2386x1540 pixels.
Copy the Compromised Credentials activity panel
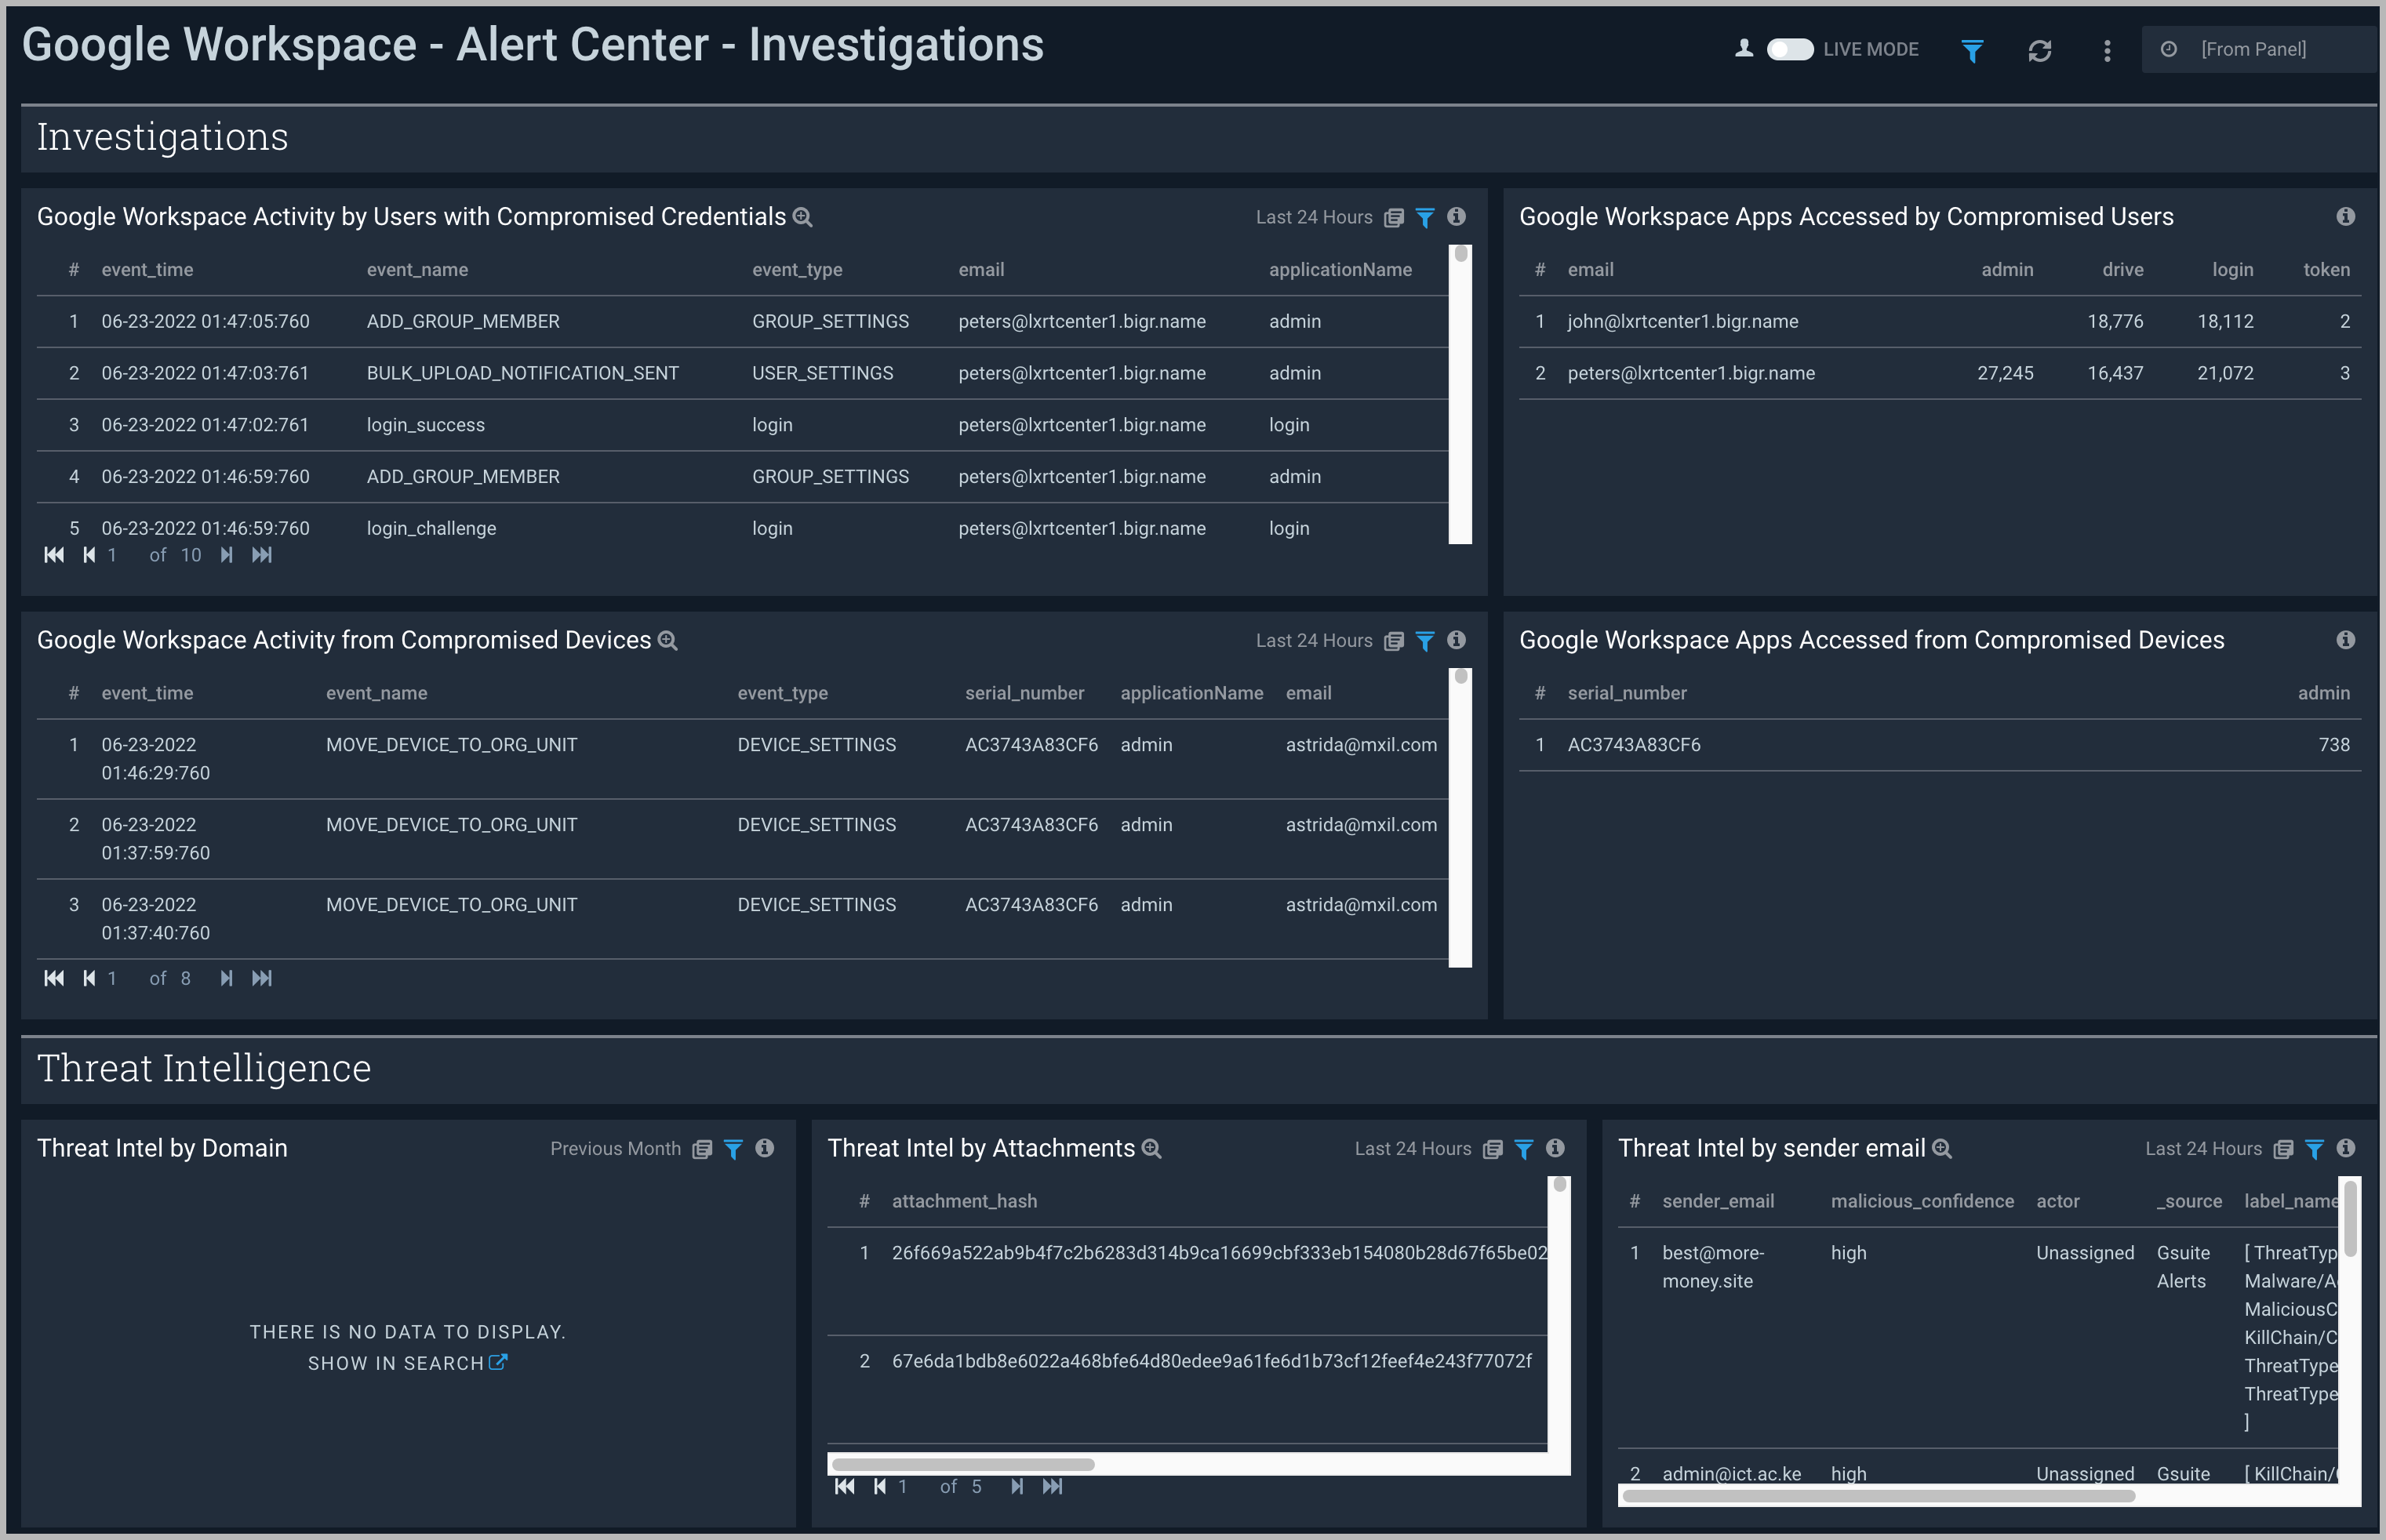[1393, 217]
